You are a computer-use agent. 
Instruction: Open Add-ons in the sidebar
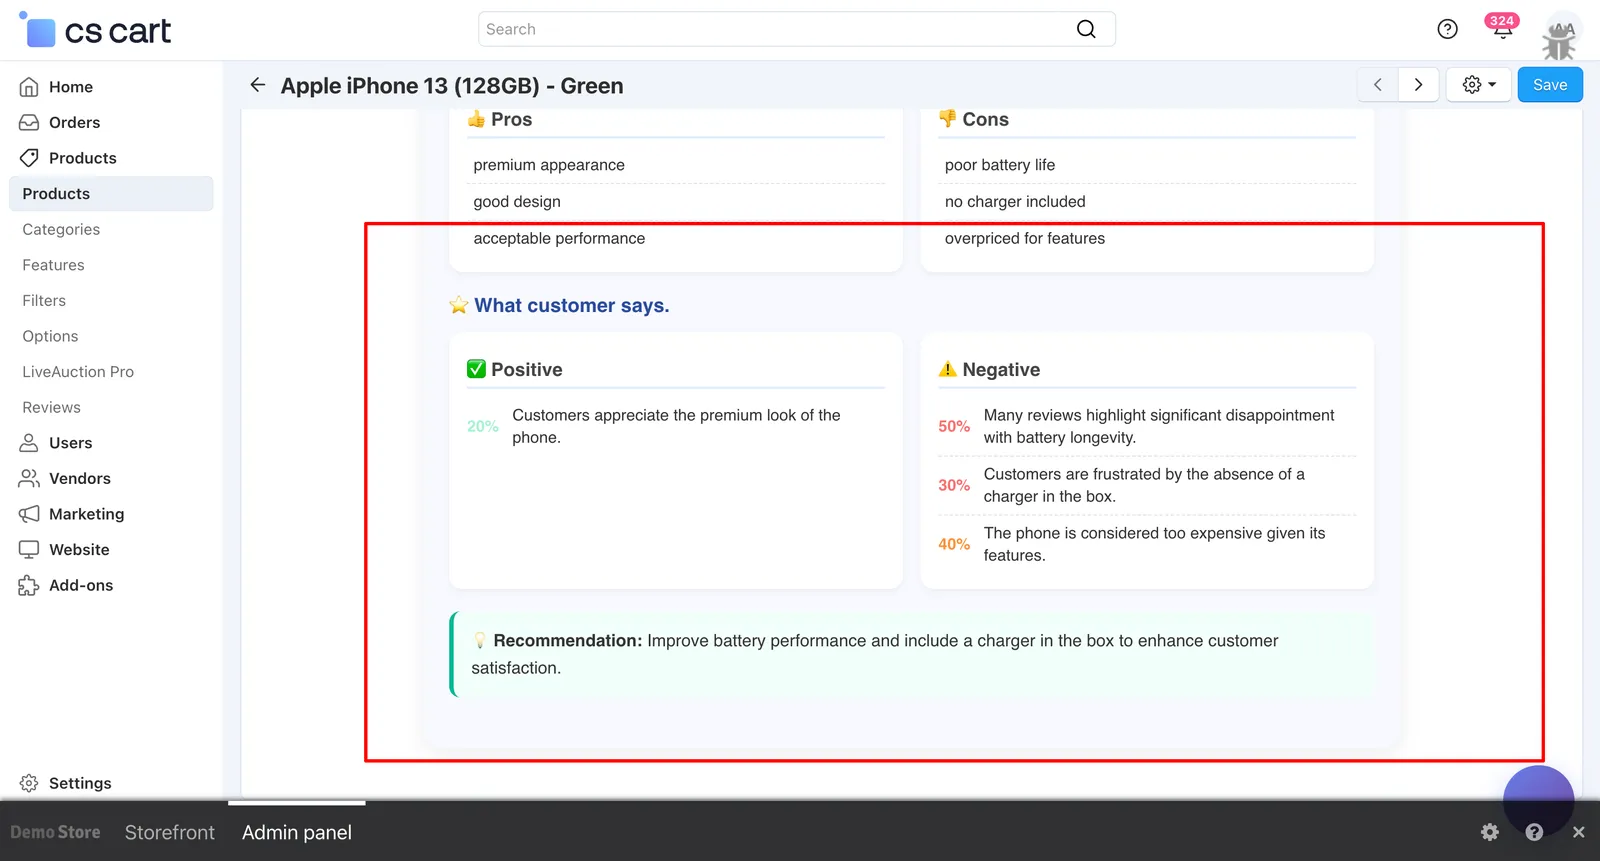coord(80,586)
